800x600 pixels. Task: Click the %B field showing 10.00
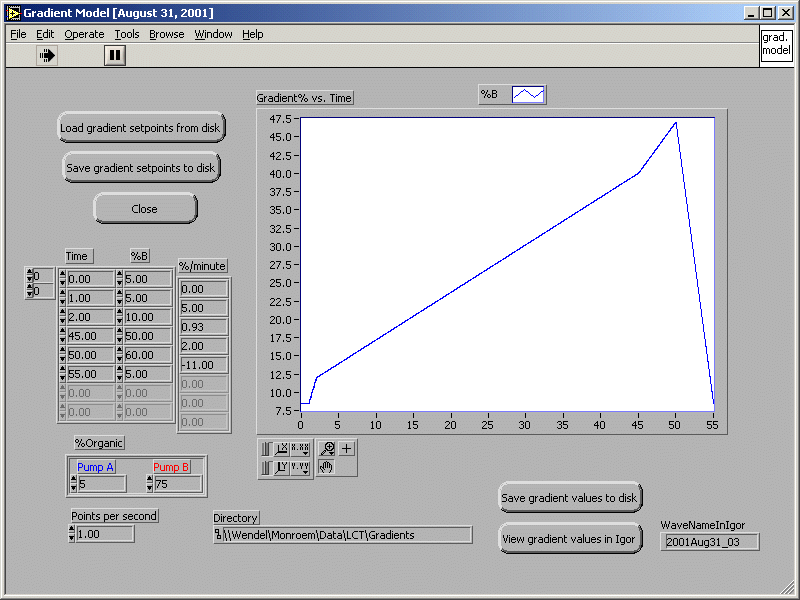[x=148, y=317]
